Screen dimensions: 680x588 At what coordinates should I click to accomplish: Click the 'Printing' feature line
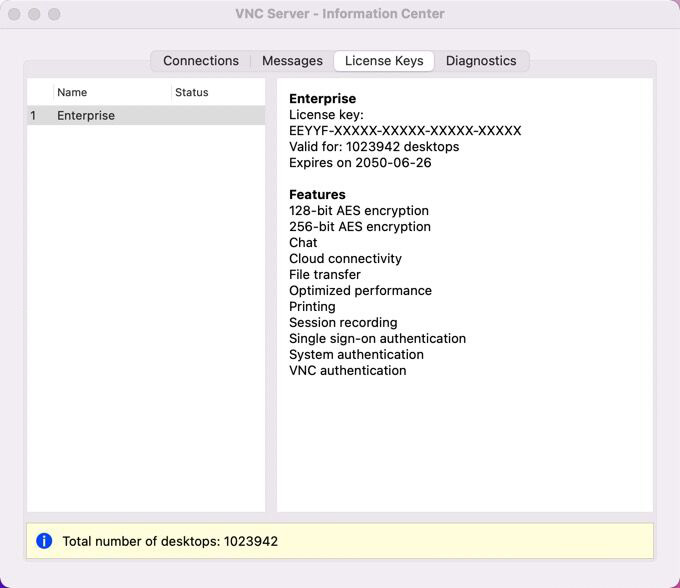(x=312, y=307)
